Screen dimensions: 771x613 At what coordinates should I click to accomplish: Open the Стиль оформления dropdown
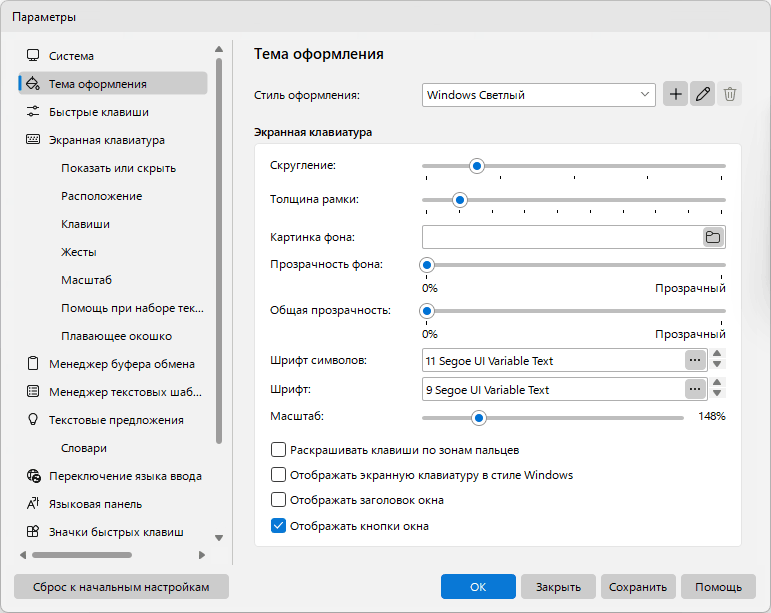538,95
